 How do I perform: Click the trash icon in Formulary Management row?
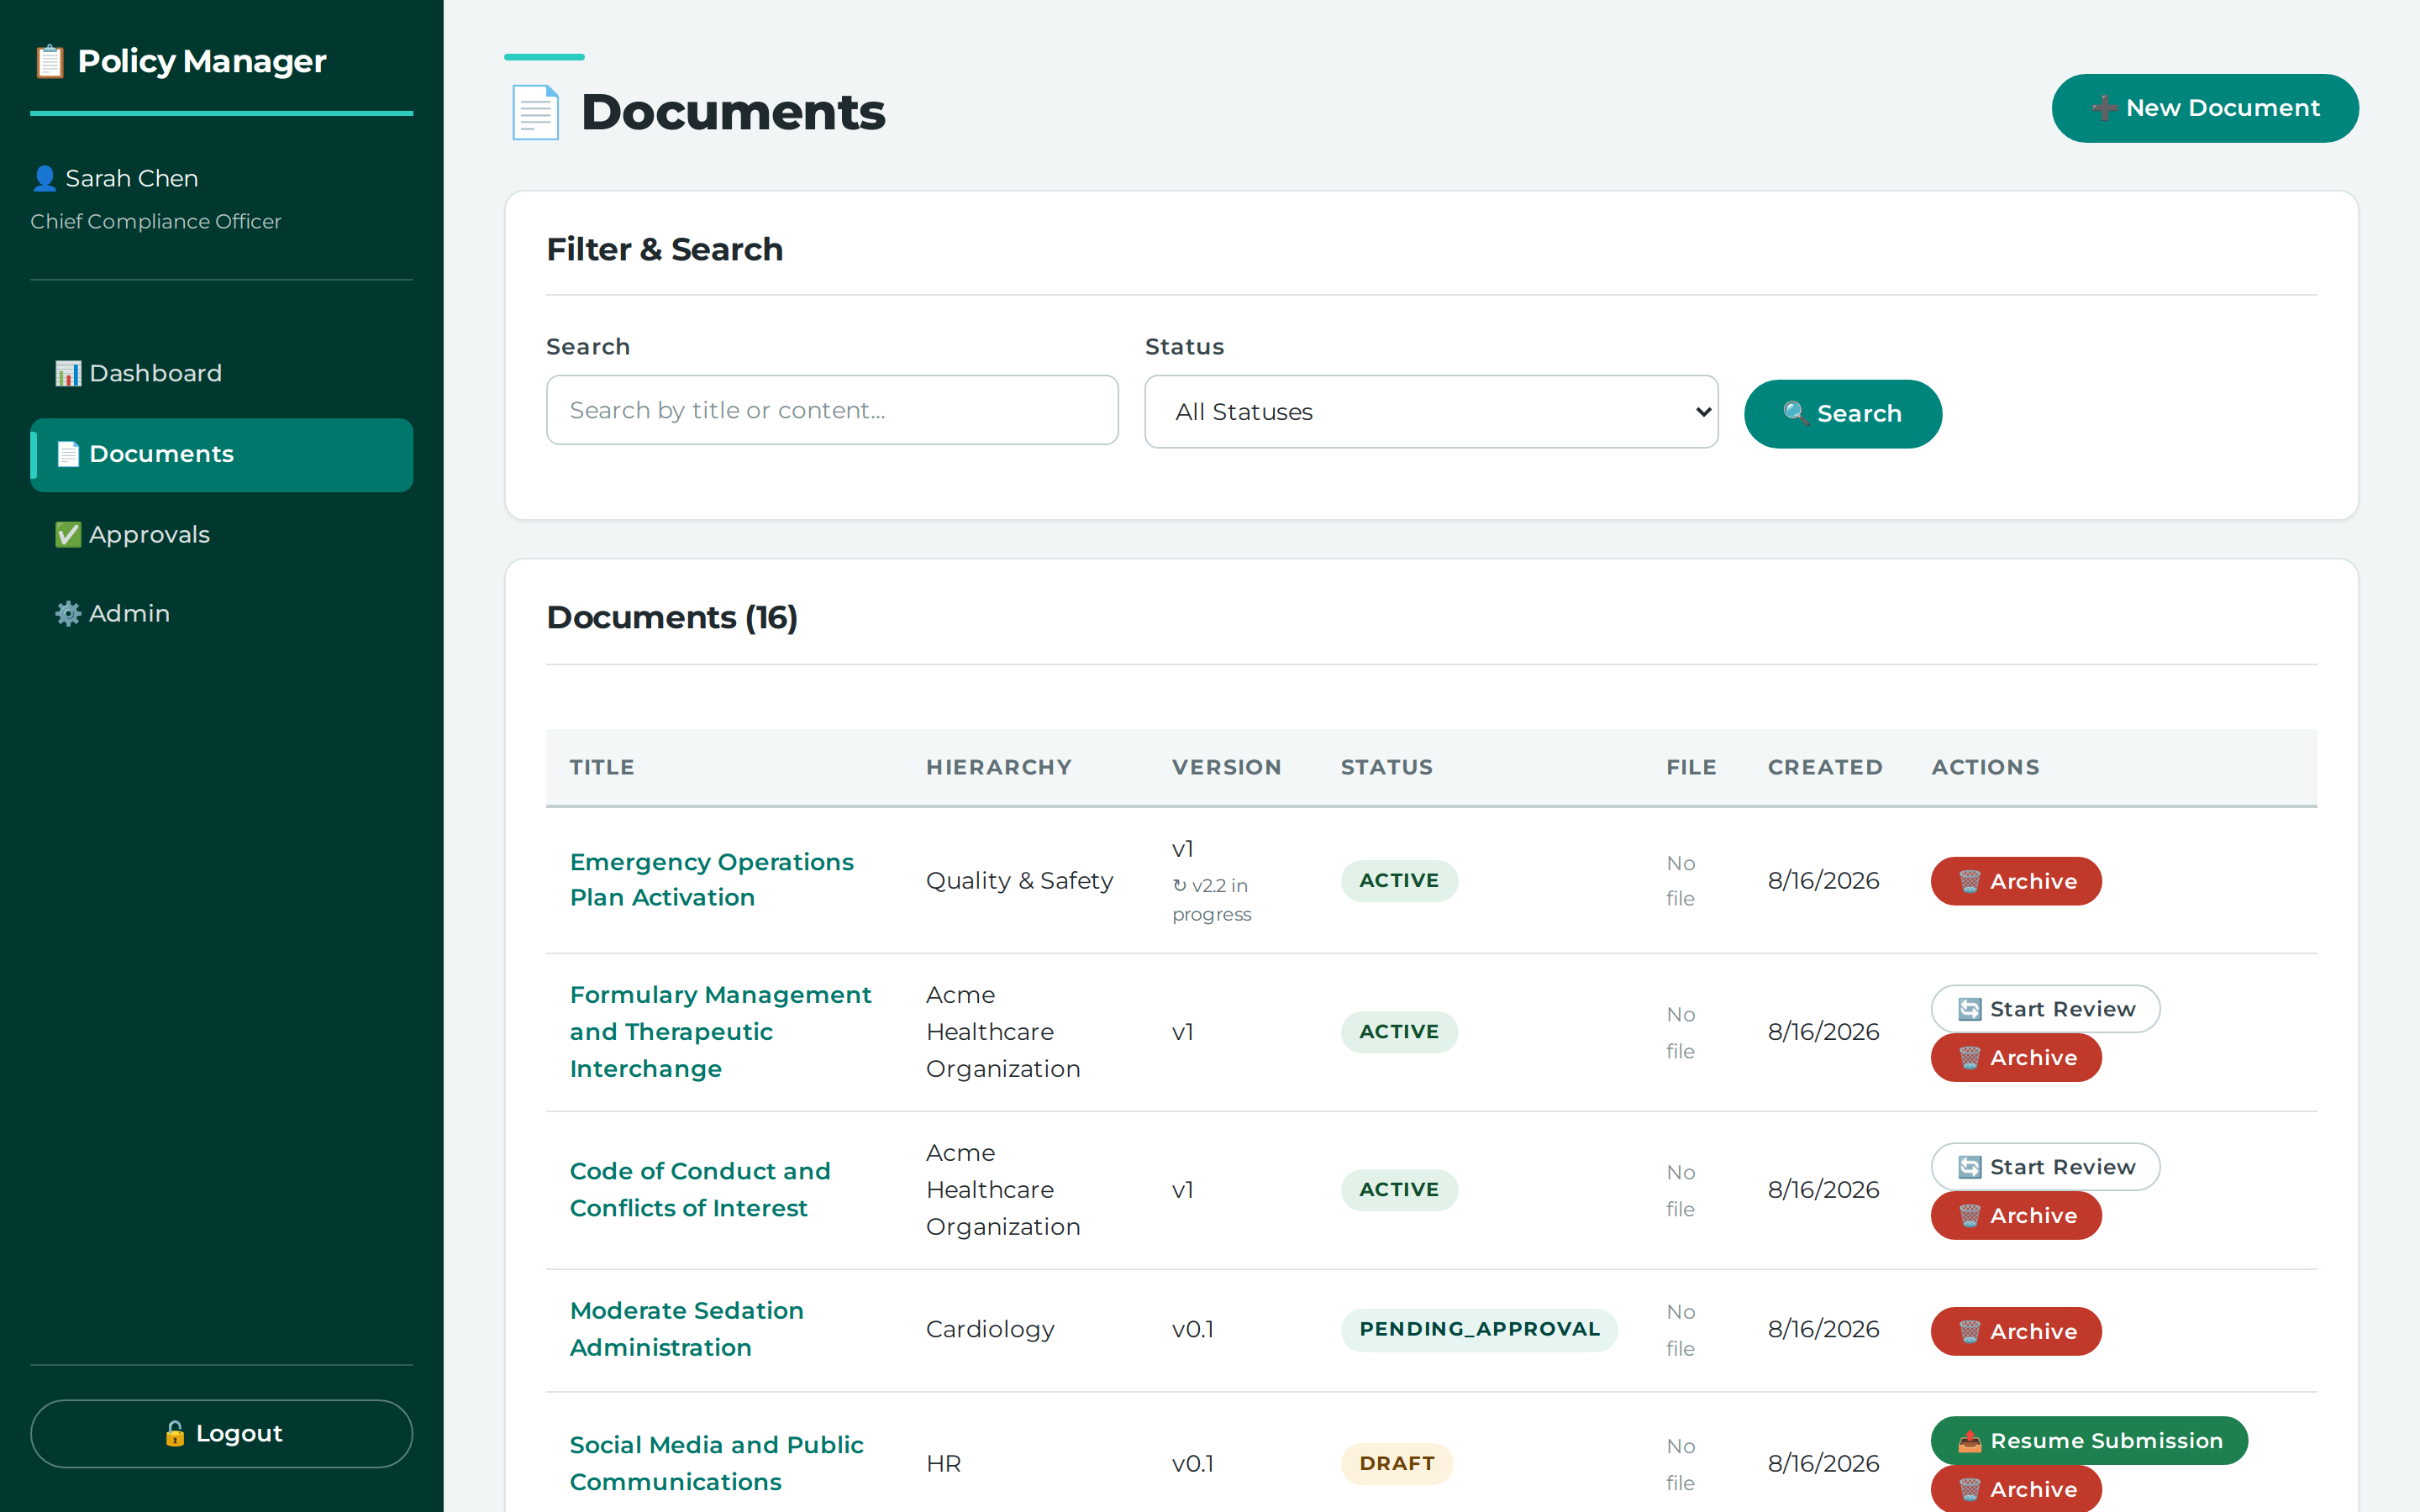click(x=1969, y=1057)
